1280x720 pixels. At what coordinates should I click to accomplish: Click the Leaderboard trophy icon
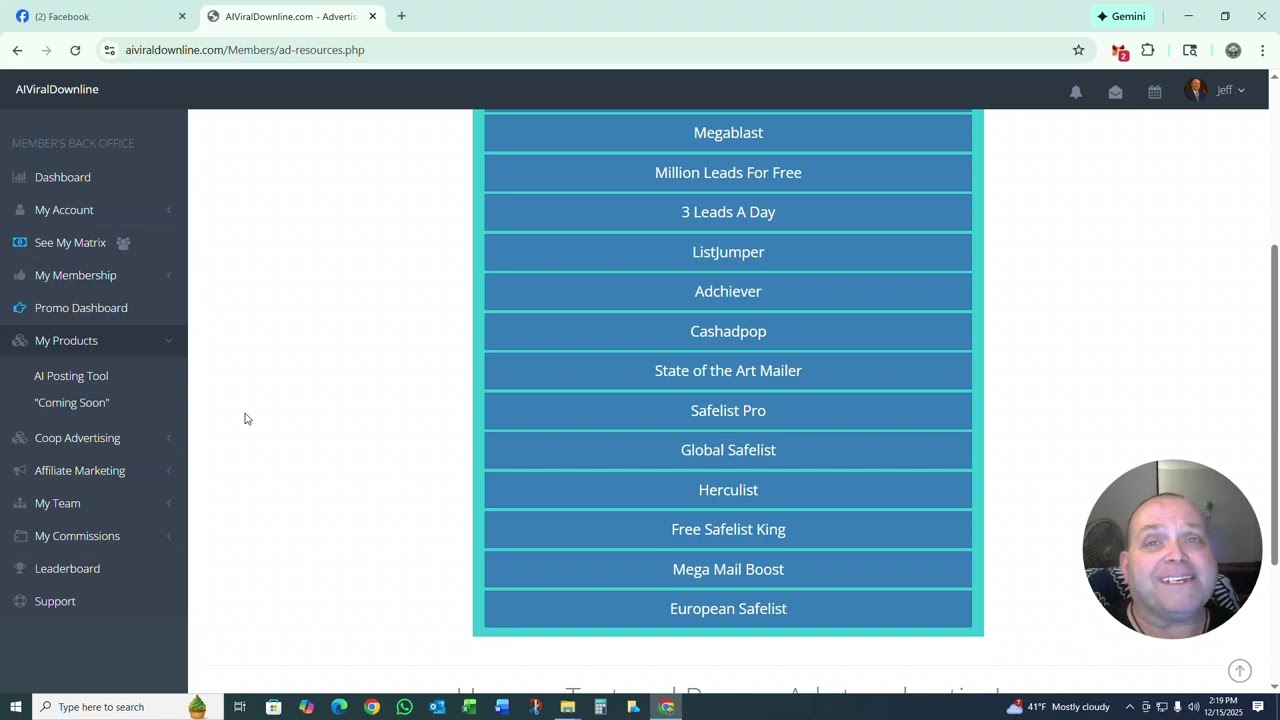coord(19,569)
